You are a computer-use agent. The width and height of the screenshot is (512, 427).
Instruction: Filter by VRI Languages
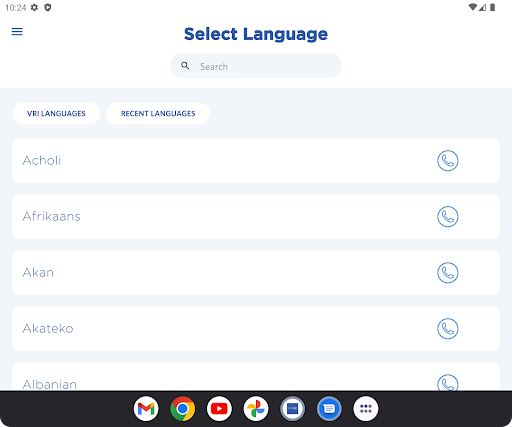pos(56,113)
